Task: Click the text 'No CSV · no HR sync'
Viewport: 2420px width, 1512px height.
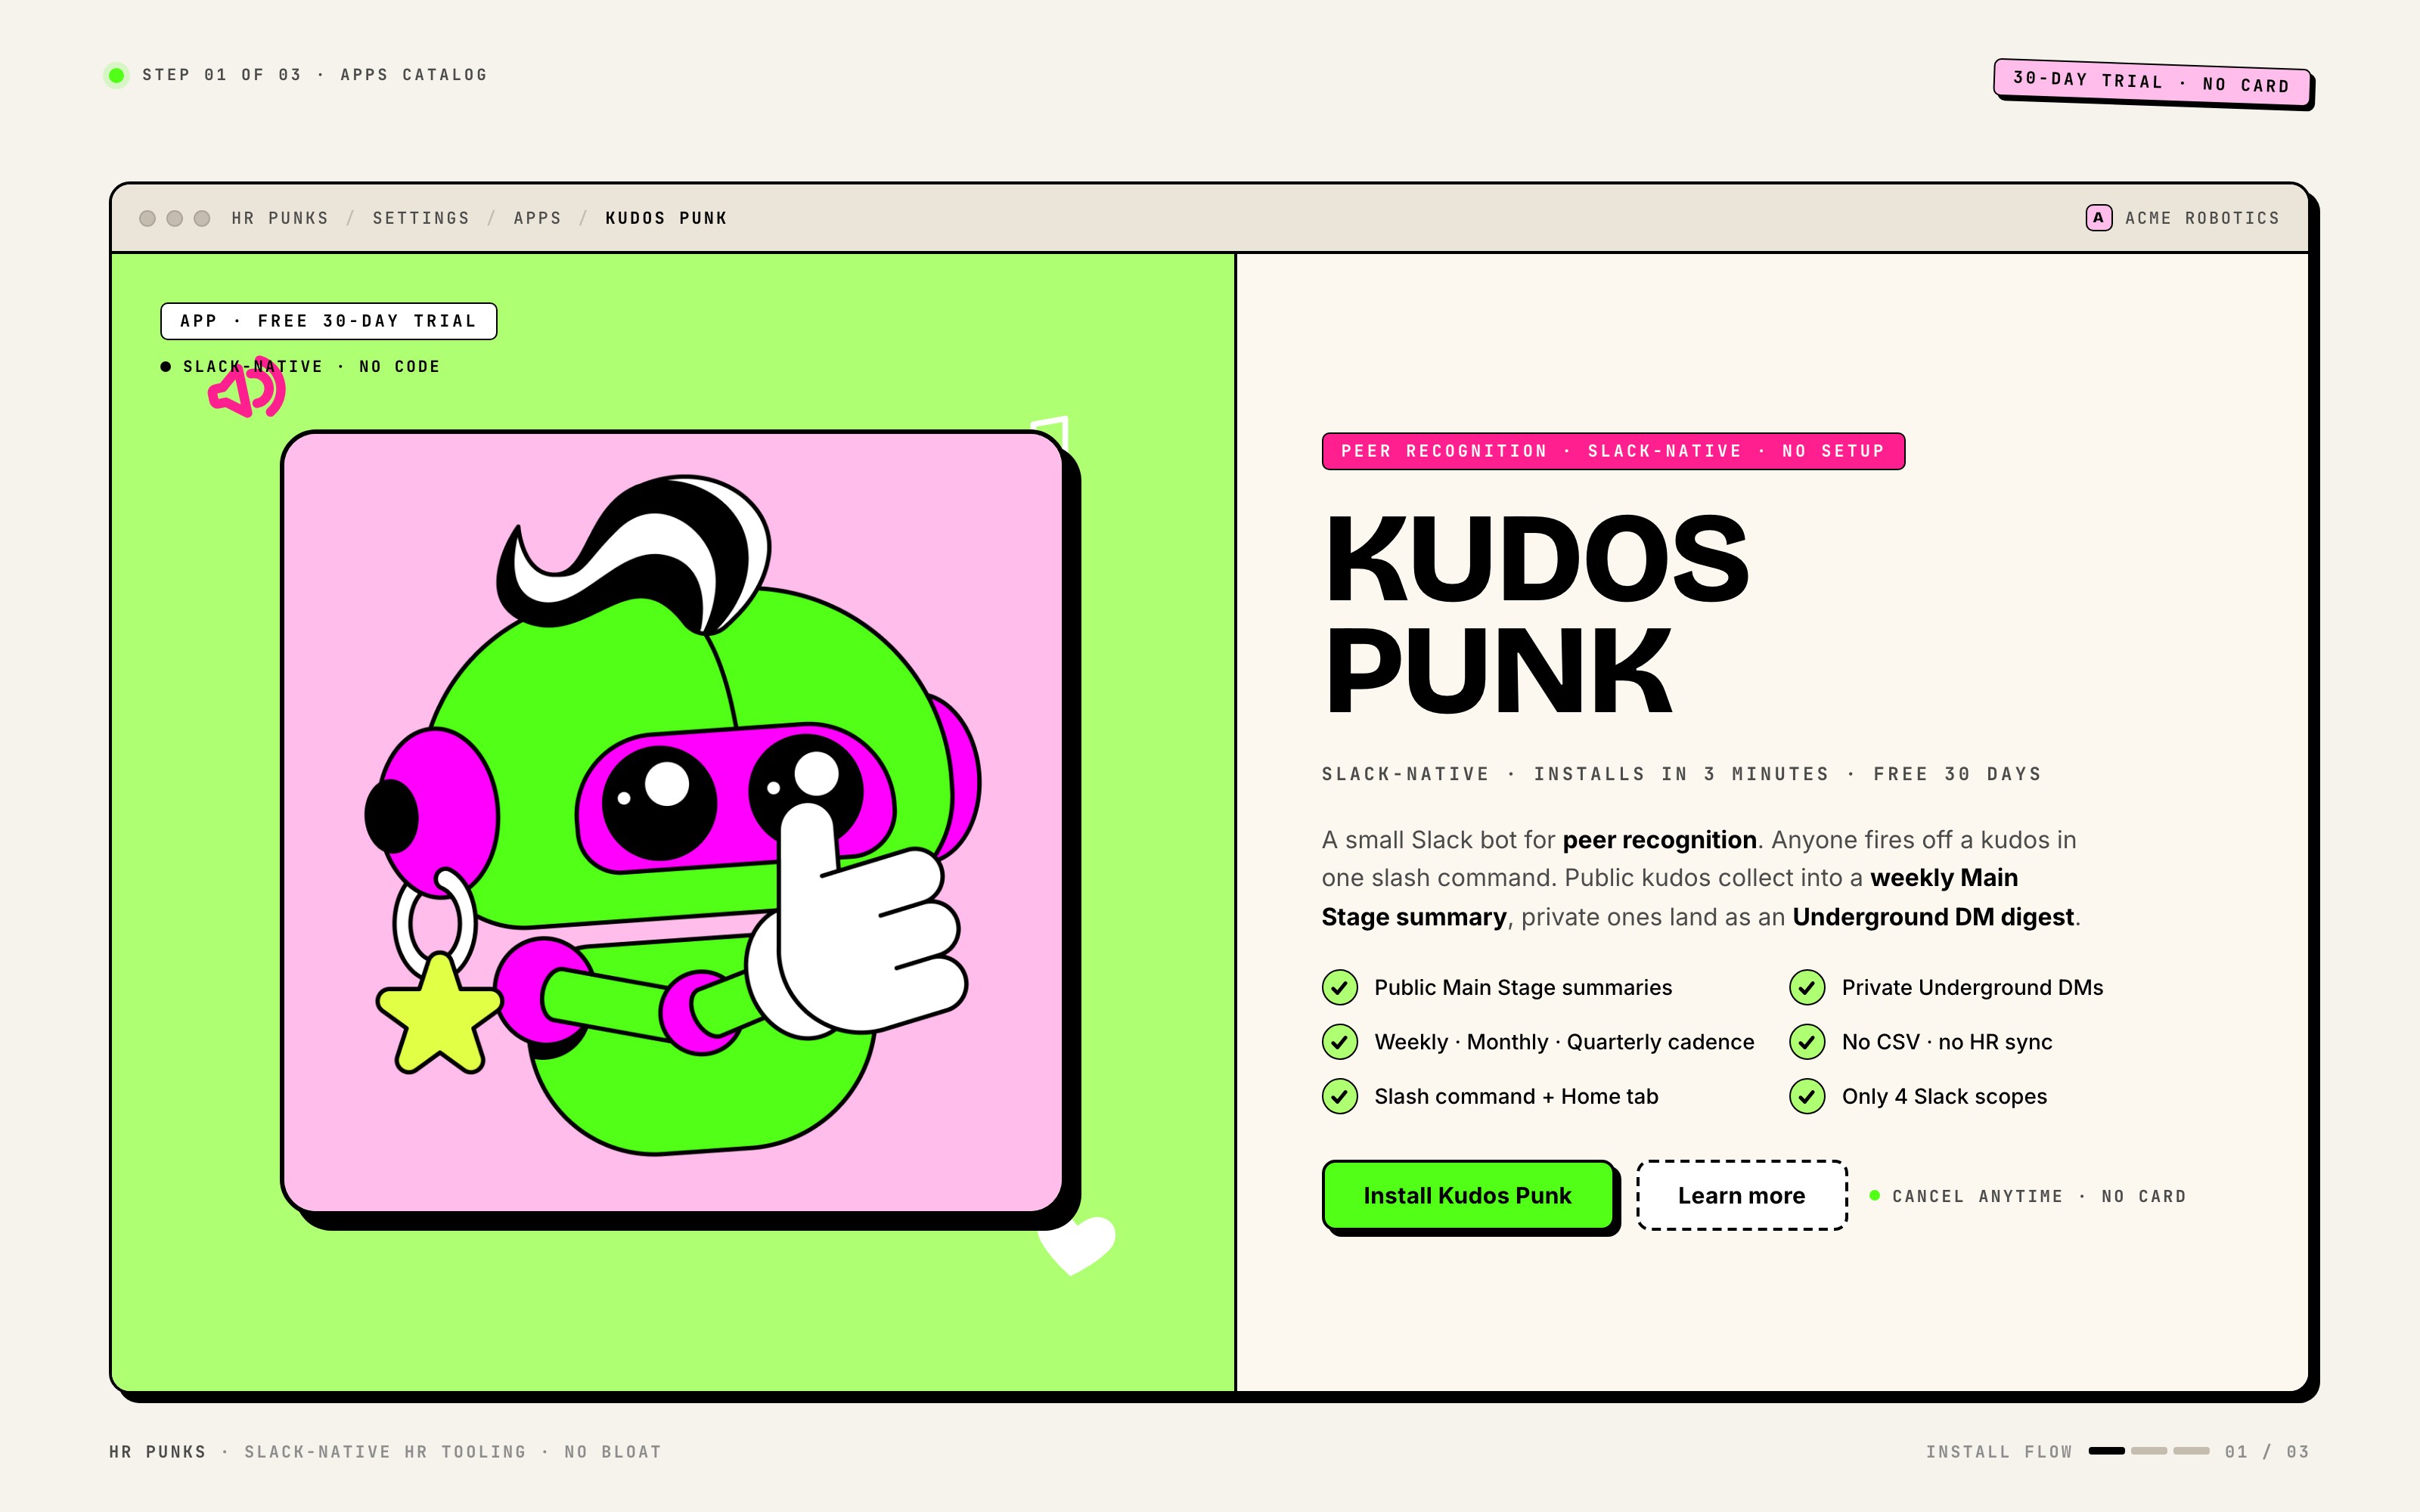Action: pyautogui.click(x=1947, y=1042)
